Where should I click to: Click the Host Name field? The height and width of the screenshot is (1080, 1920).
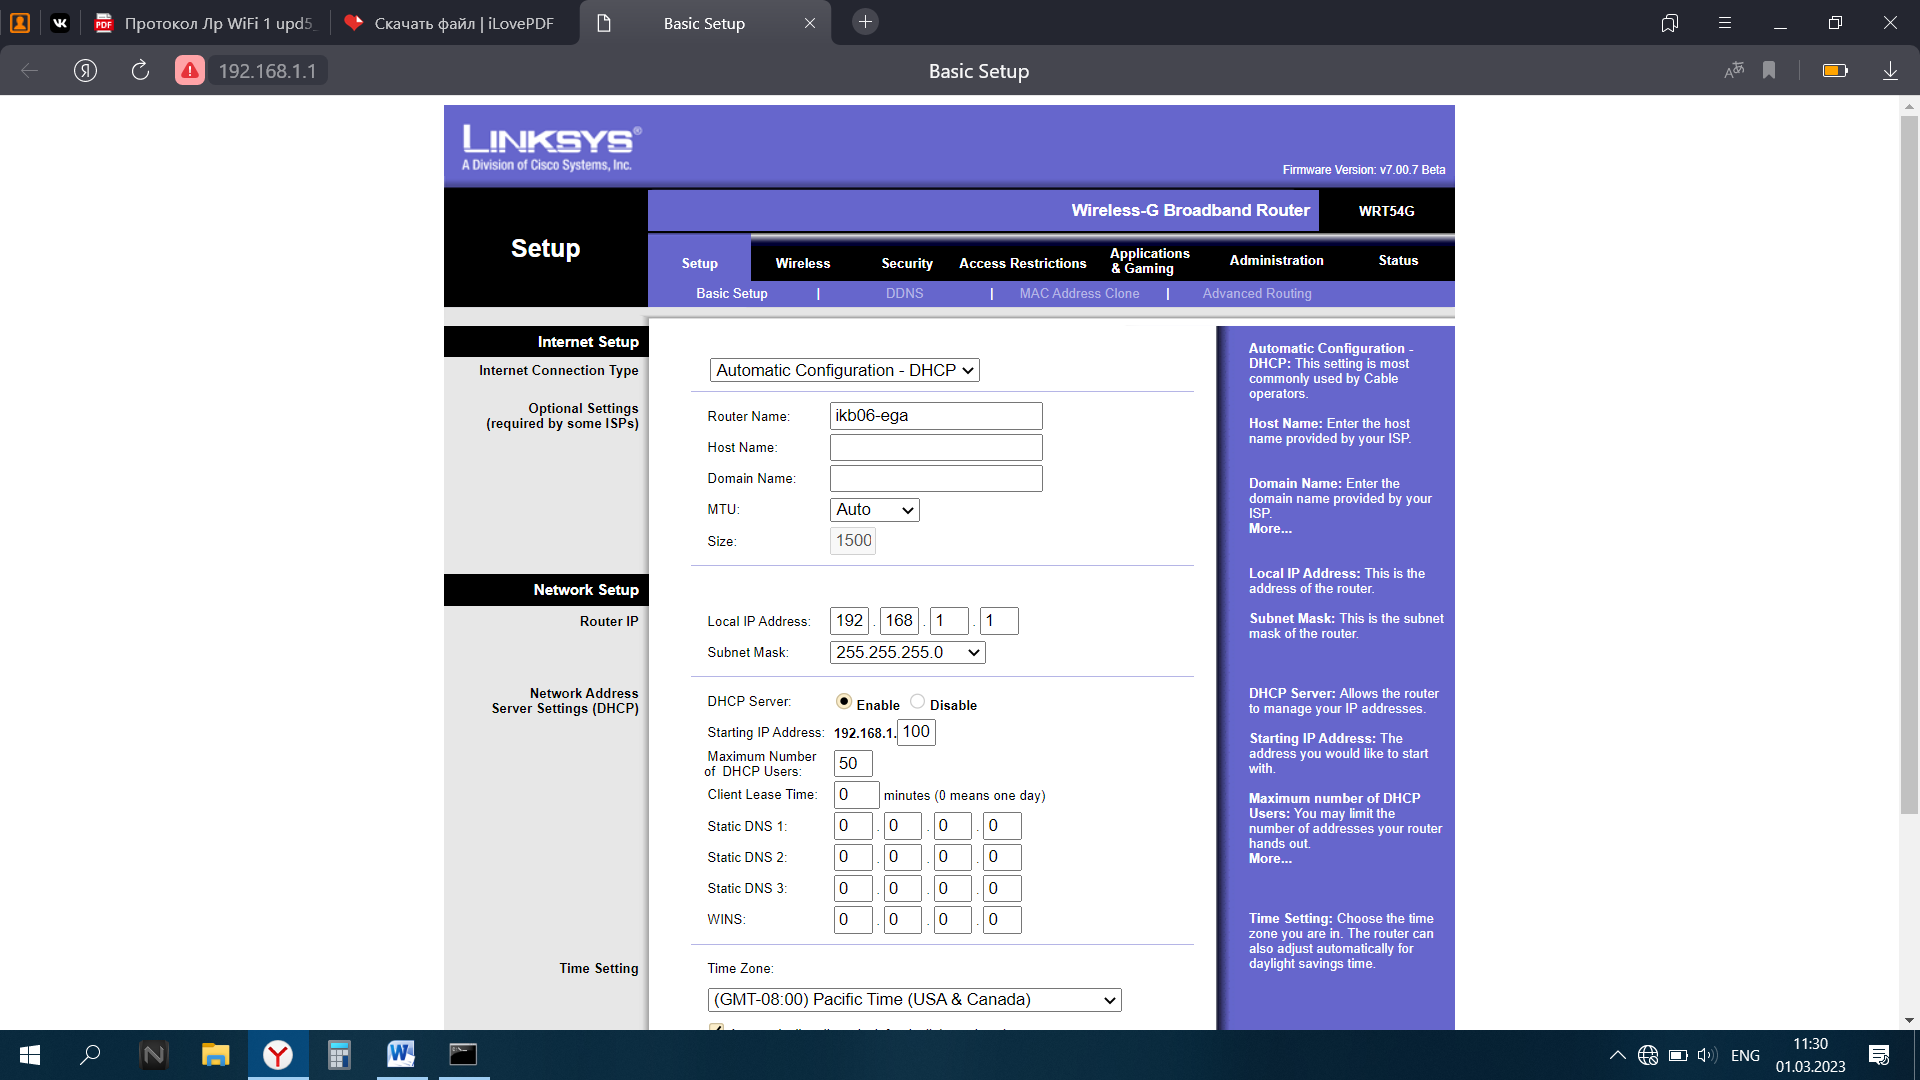936,447
